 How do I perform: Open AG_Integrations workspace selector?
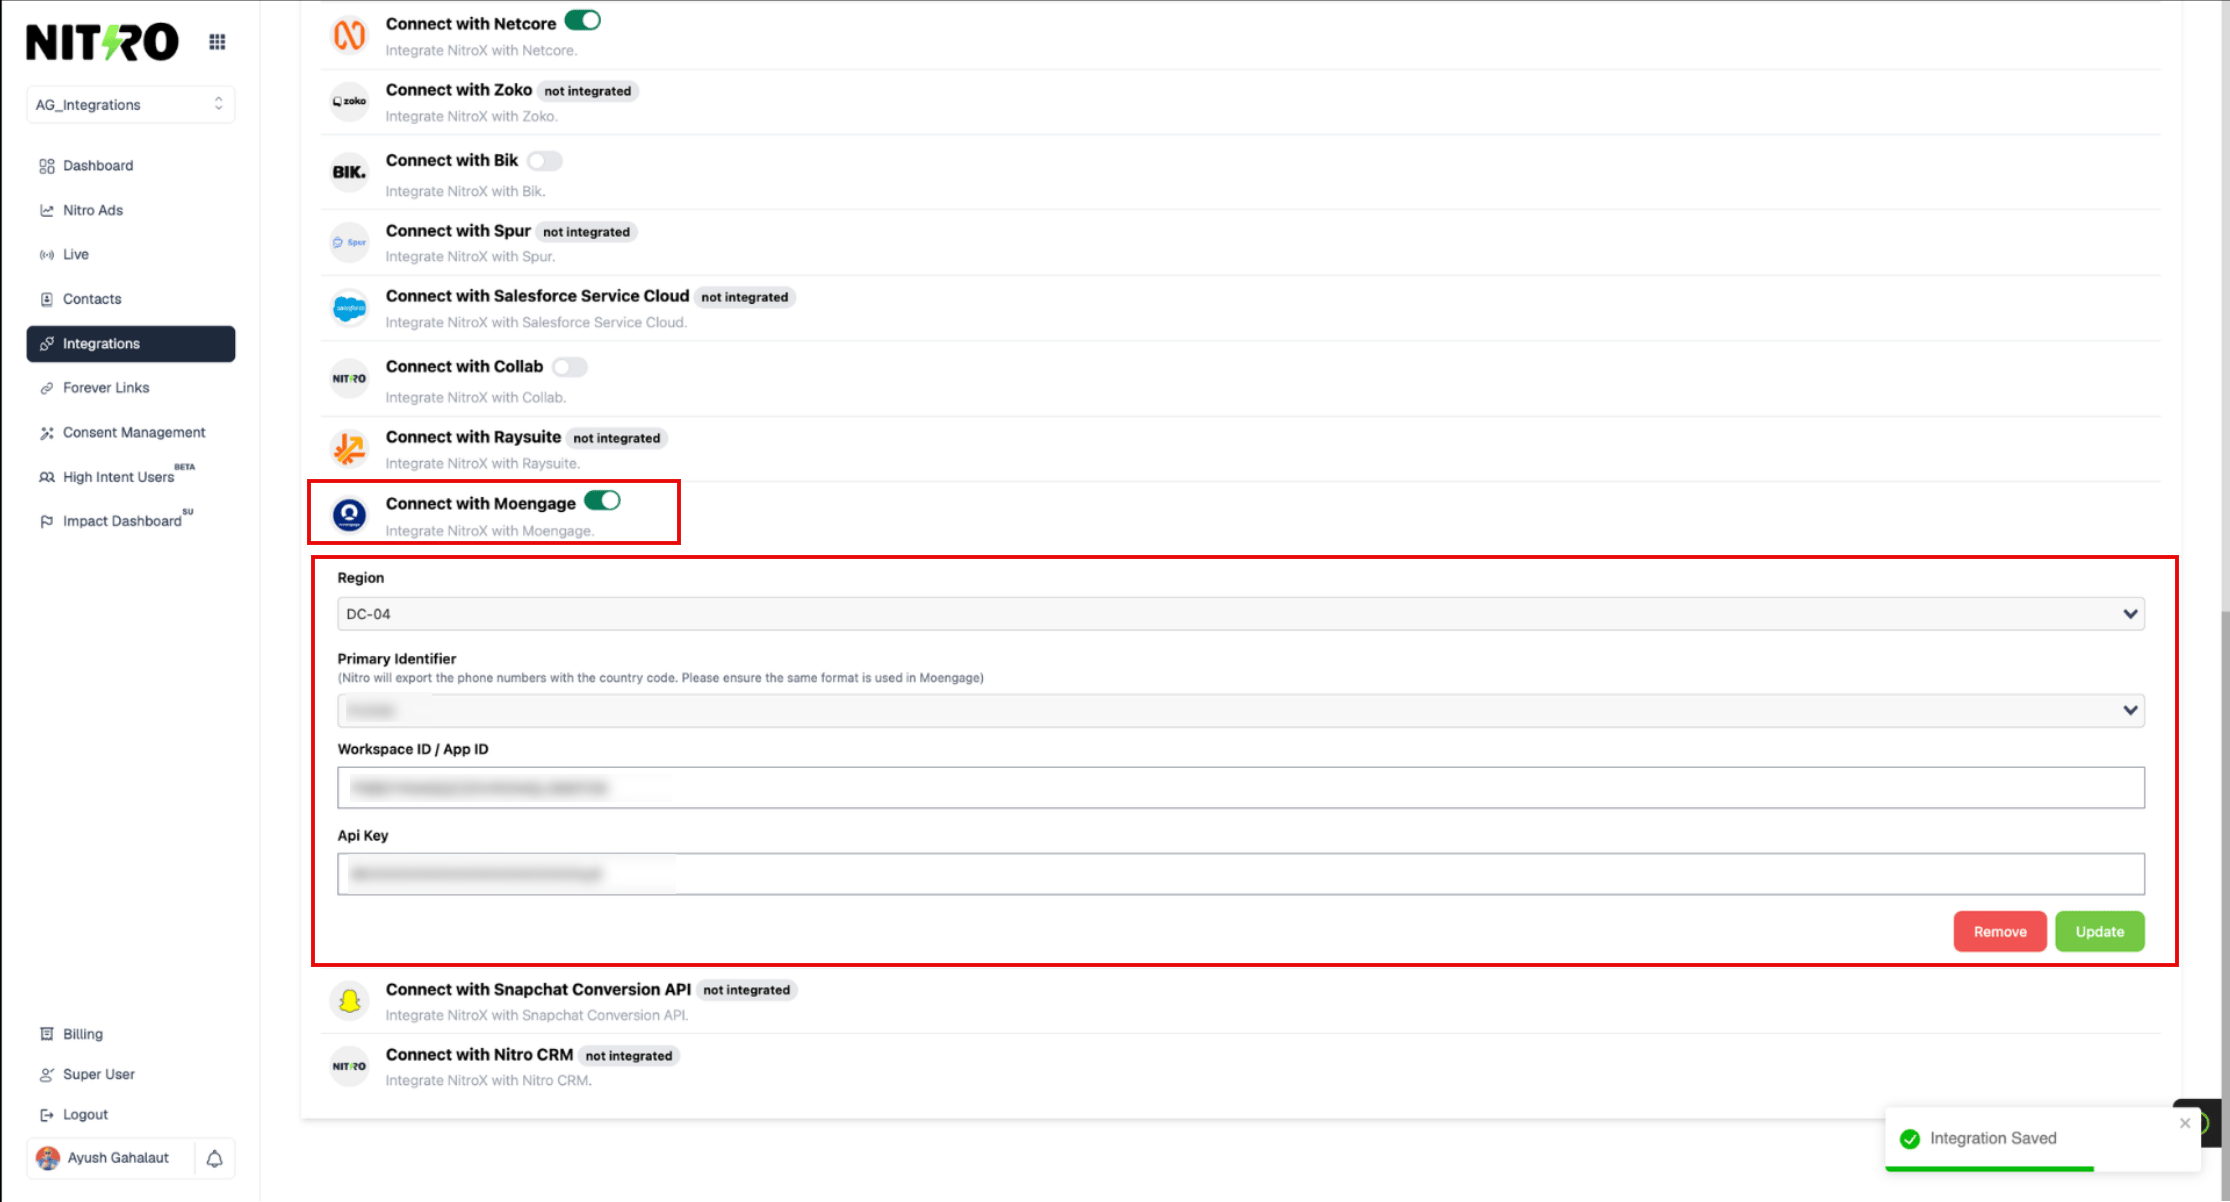click(x=131, y=104)
